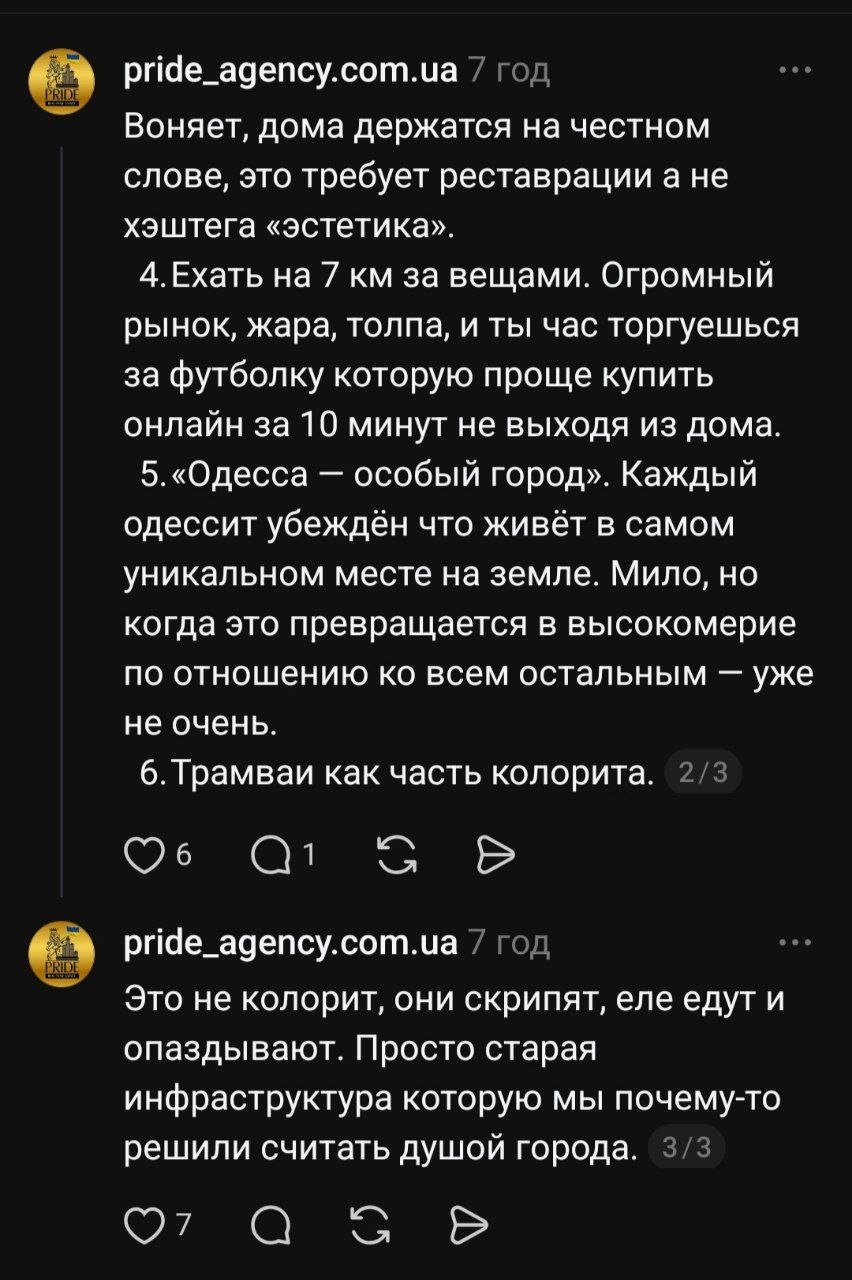
Task: Tap the 2/3 thread position badge
Action: [702, 773]
